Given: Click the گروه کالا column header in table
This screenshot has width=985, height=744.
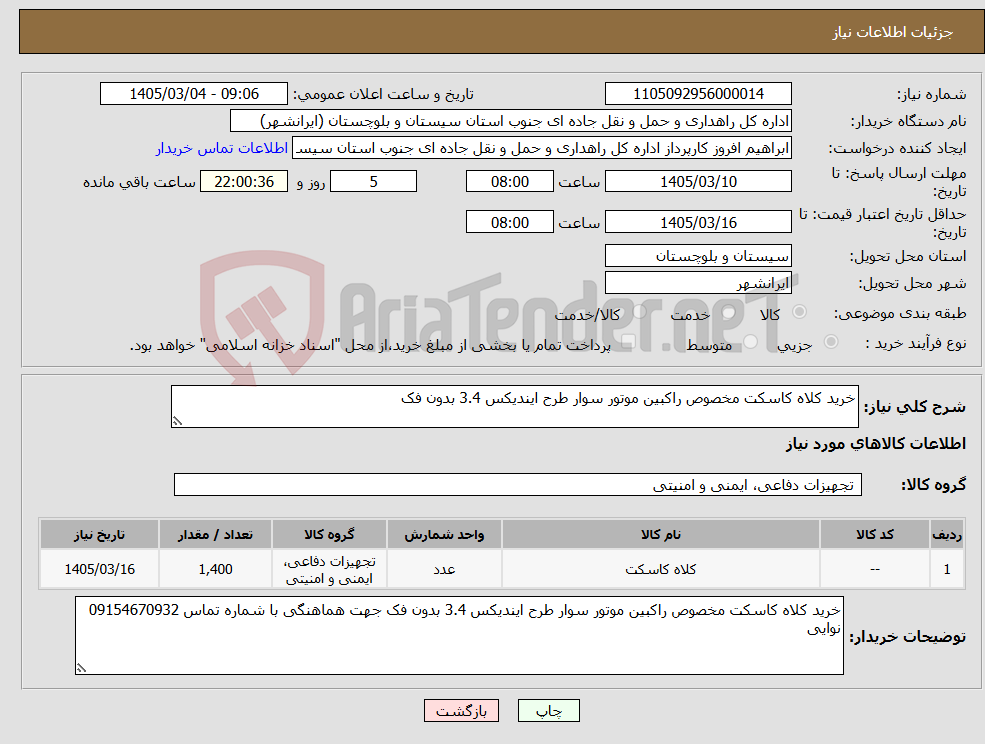Looking at the screenshot, I should [329, 534].
